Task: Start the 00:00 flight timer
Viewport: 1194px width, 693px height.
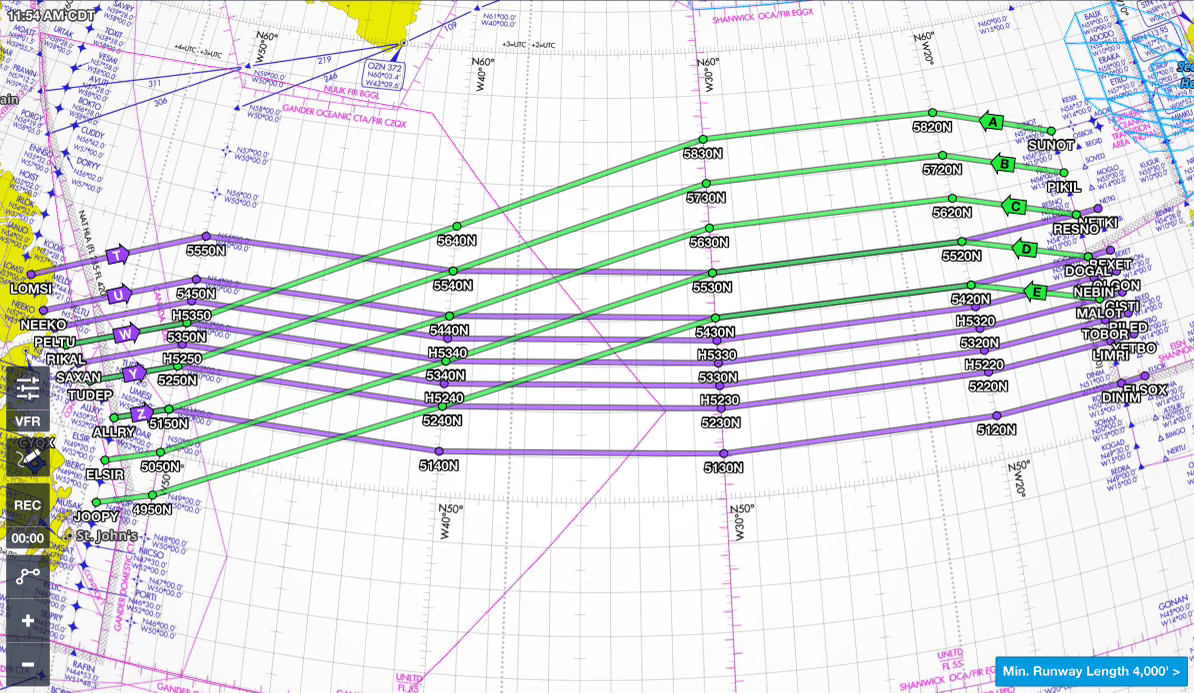Action: (x=27, y=537)
